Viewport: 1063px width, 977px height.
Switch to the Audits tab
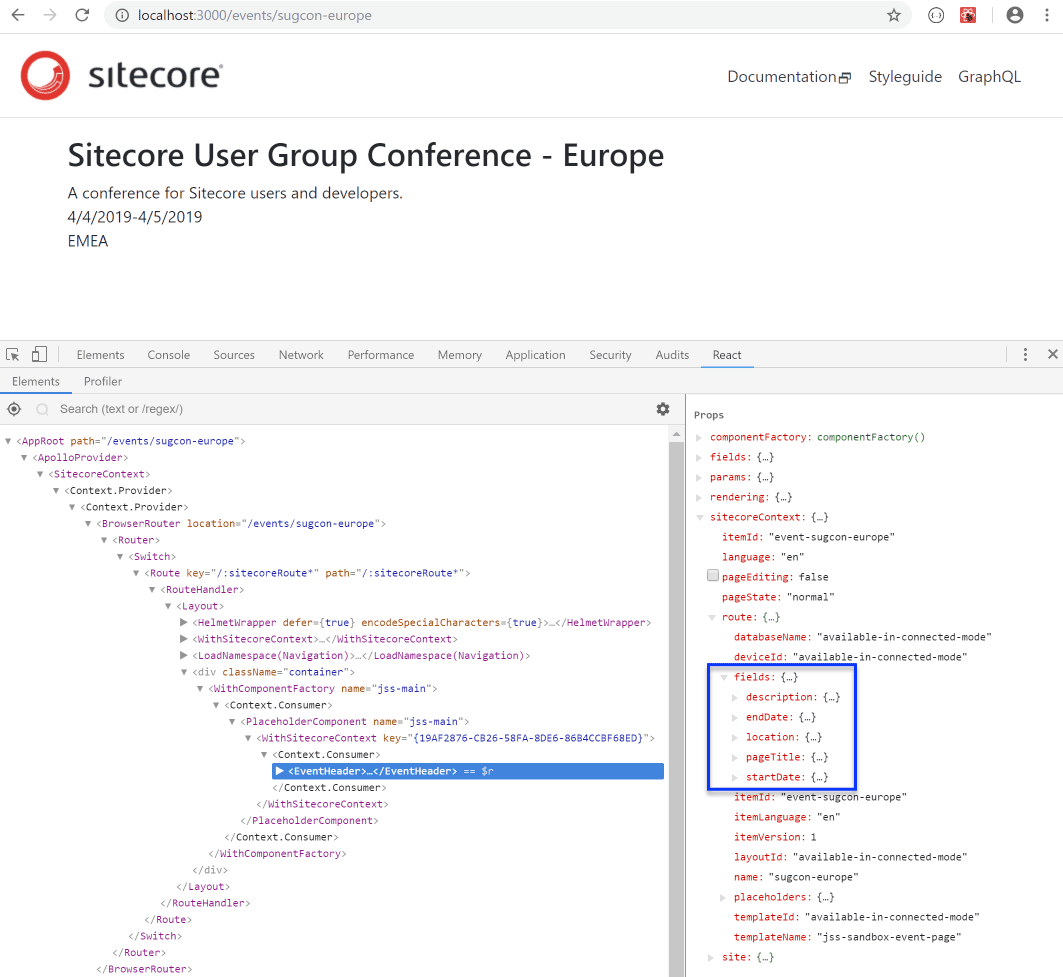[672, 355]
